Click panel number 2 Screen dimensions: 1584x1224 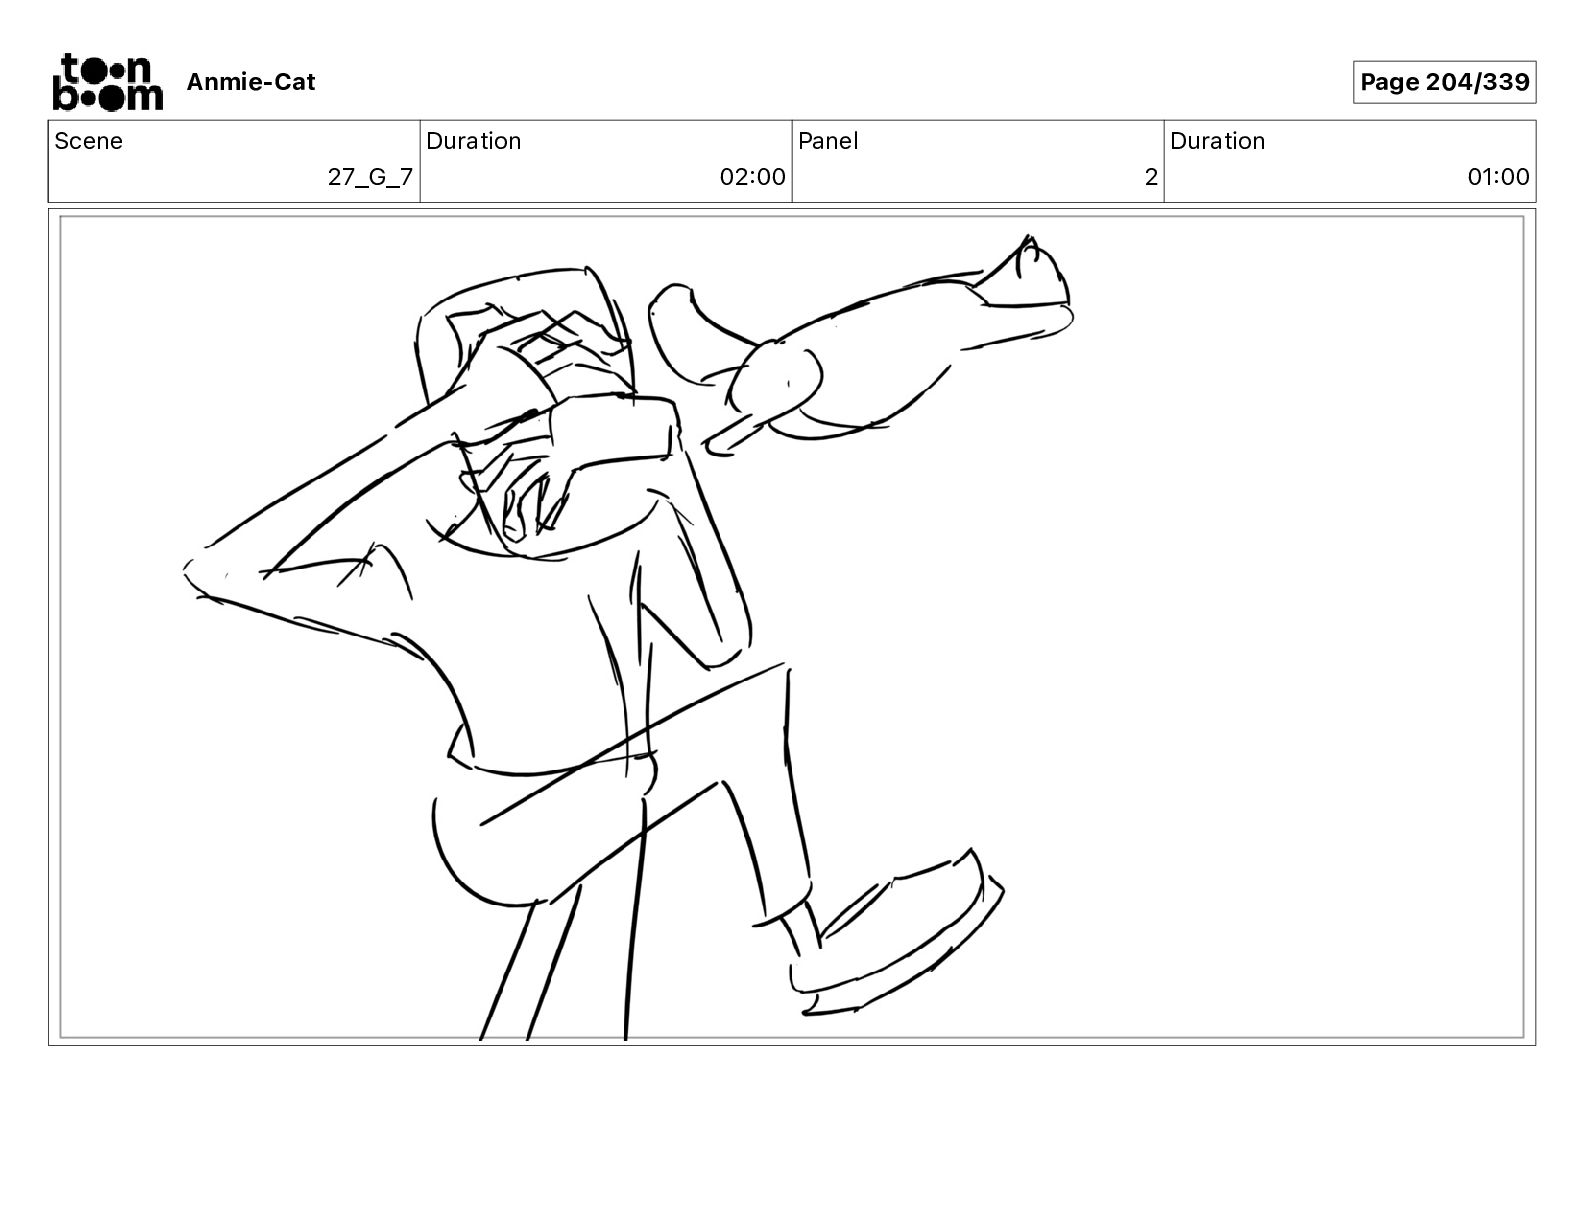pyautogui.click(x=1151, y=177)
